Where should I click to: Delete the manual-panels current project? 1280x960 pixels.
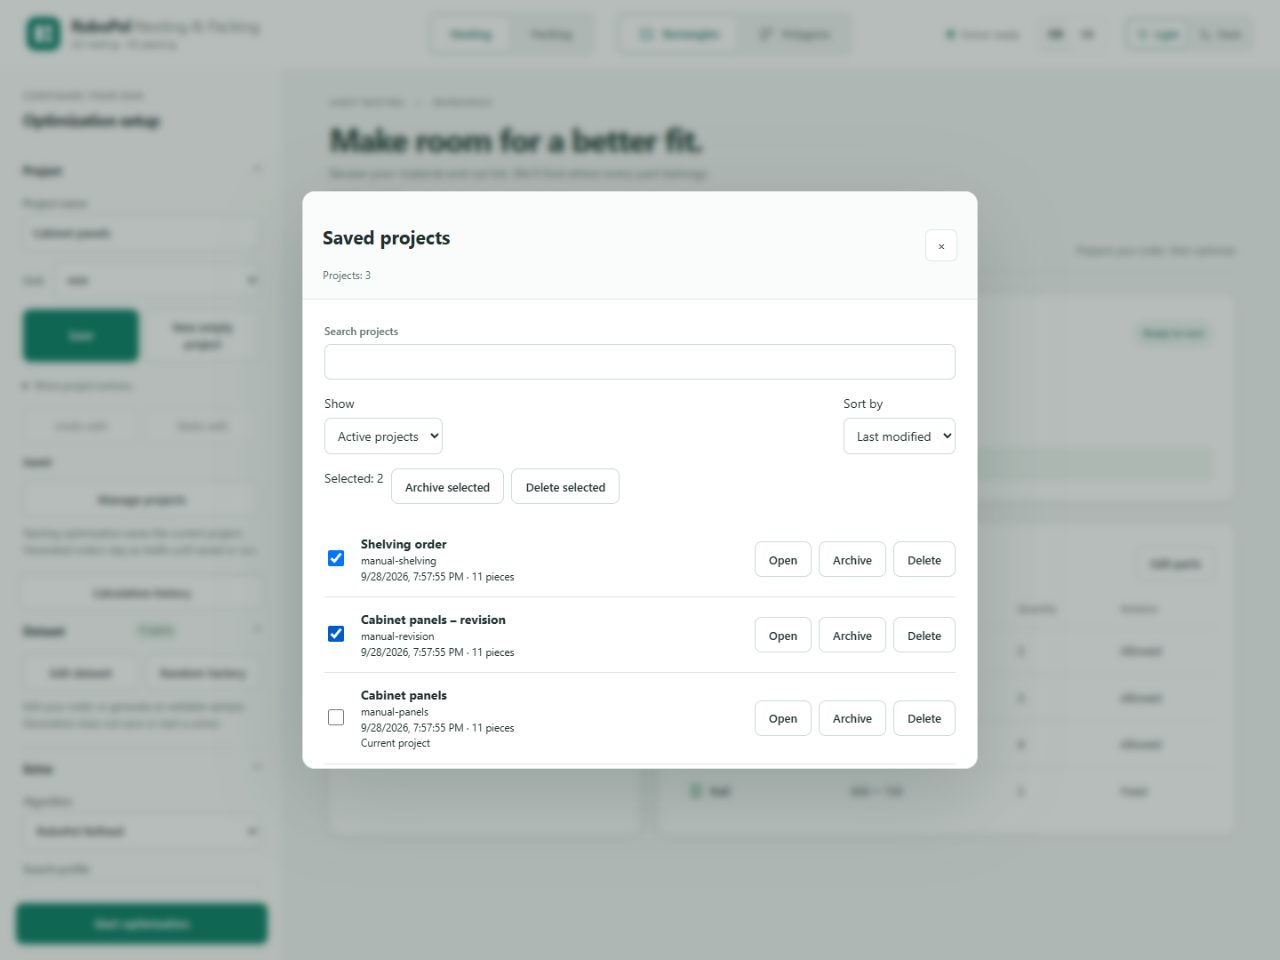click(924, 718)
